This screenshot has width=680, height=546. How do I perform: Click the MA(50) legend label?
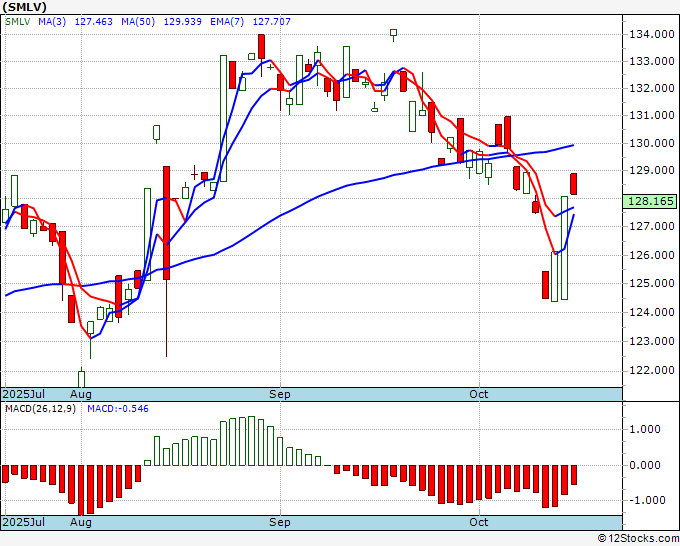pyautogui.click(x=138, y=22)
